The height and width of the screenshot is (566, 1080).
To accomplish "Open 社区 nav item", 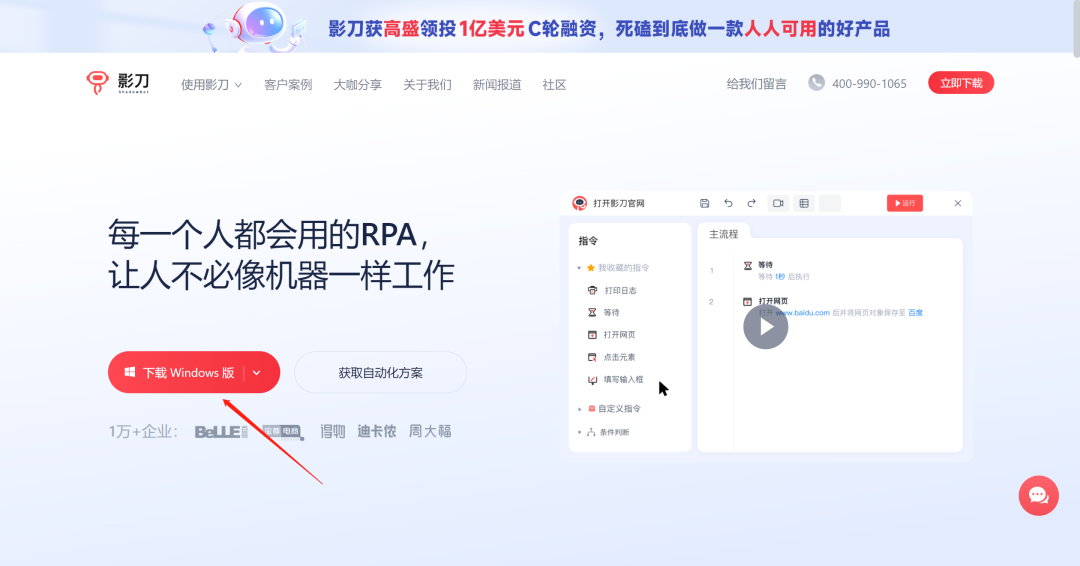I will 554,85.
